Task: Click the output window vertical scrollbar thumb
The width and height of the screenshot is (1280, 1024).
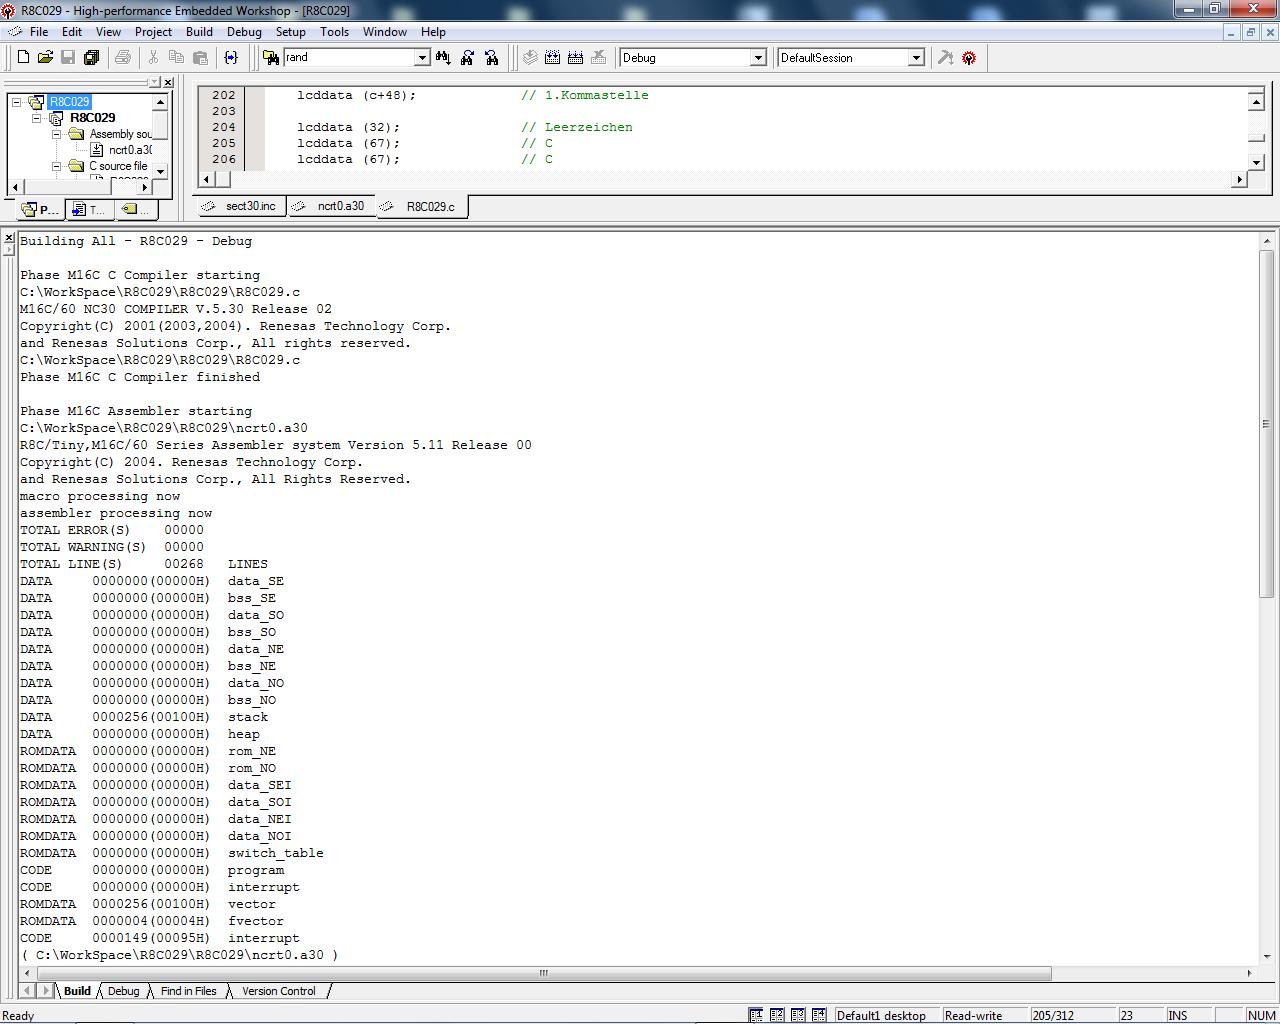Action: pos(1267,424)
